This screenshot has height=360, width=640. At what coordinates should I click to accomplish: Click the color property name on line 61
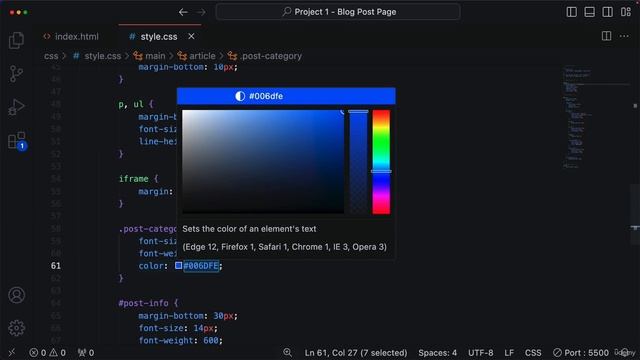[151, 266]
